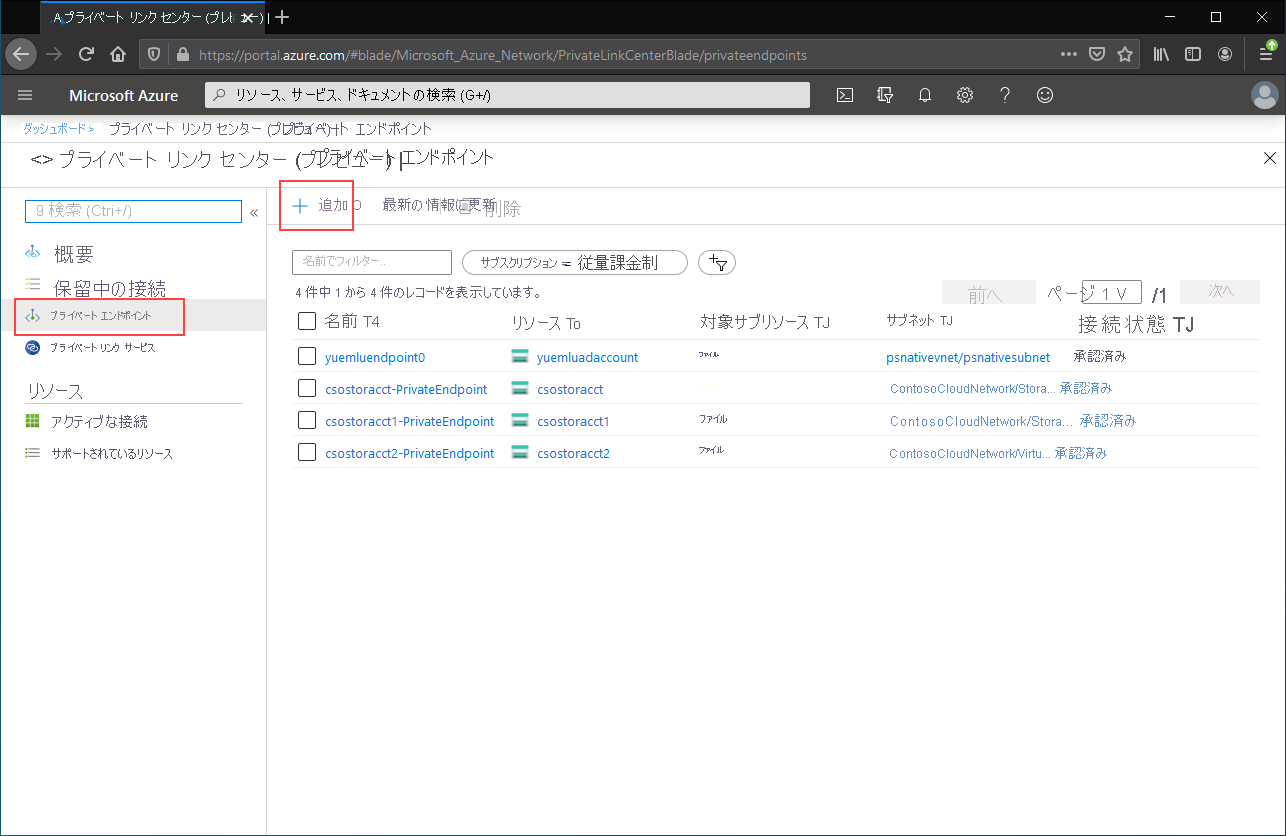Viewport: 1286px width, 836px height.
Task: Click the 追加 add button
Action: tap(320, 205)
